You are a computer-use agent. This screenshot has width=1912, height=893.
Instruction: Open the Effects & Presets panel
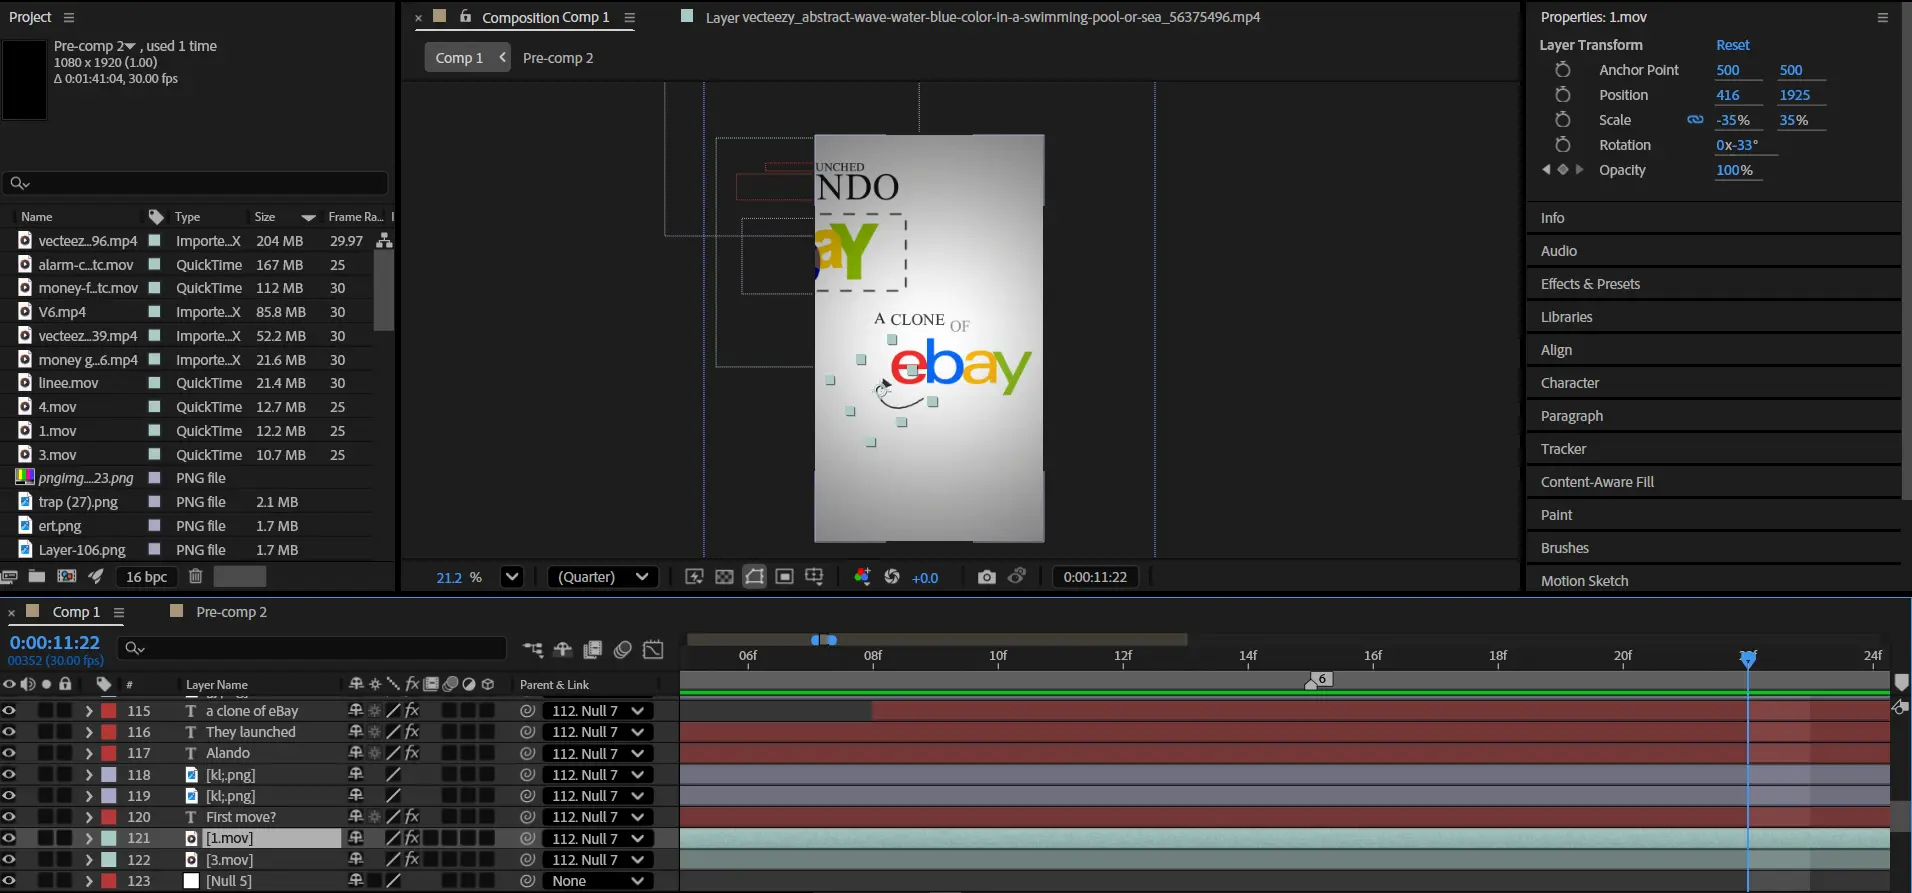1590,284
